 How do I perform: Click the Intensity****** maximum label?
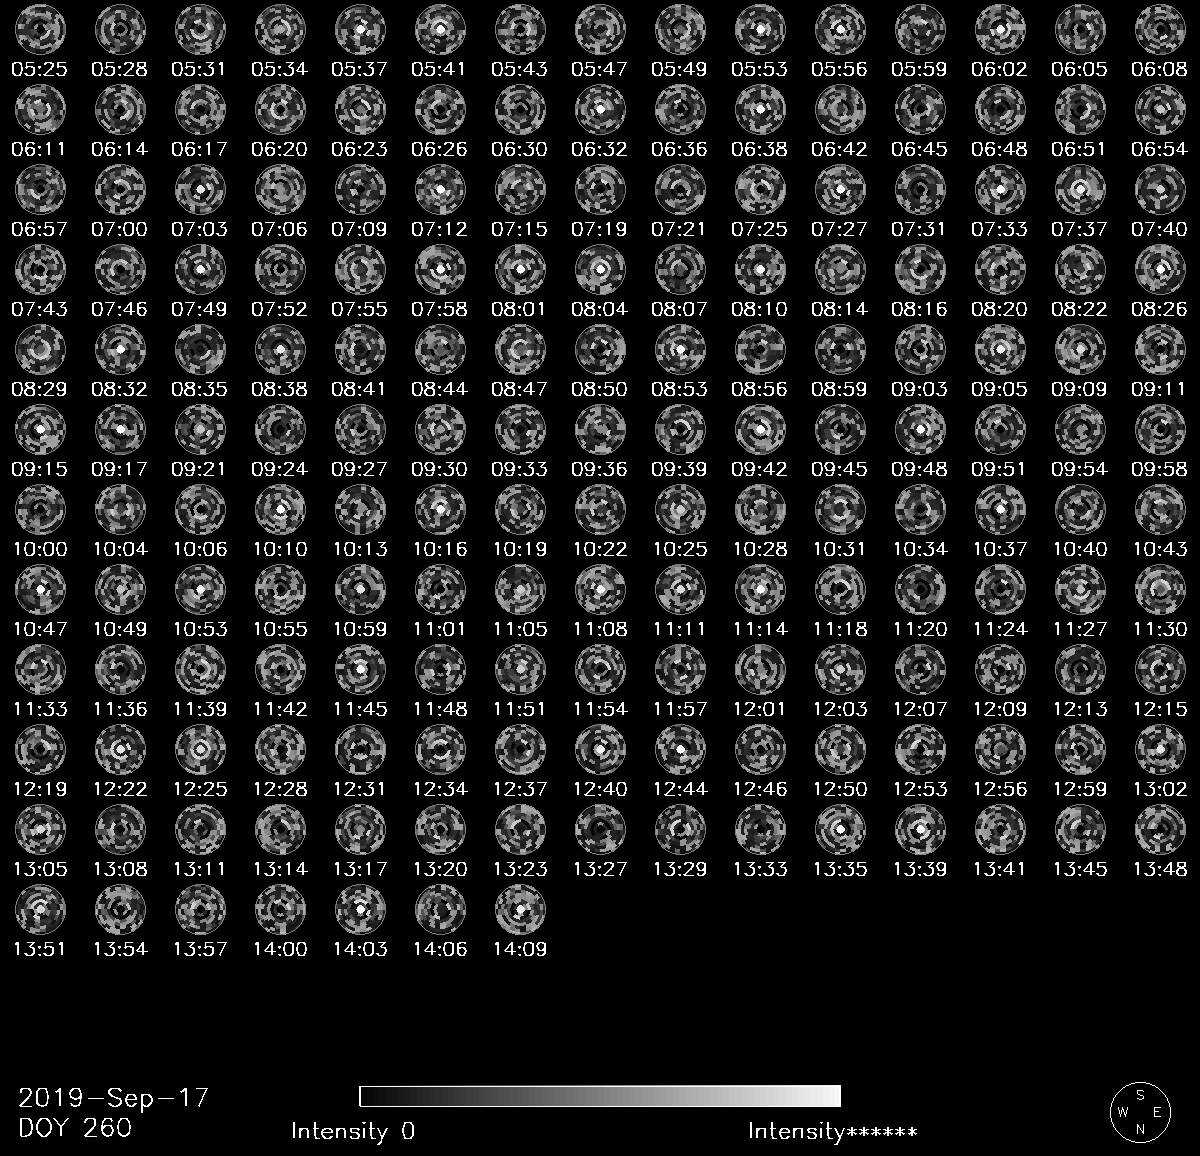832,1132
